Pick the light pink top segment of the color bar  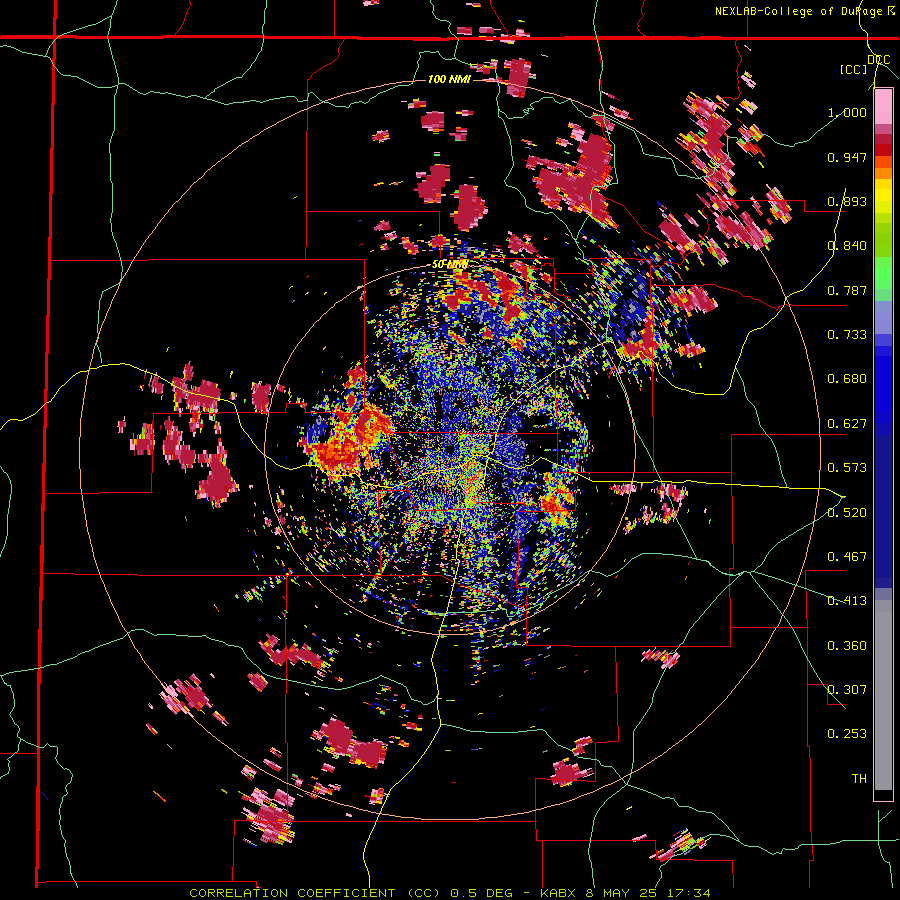pyautogui.click(x=883, y=106)
